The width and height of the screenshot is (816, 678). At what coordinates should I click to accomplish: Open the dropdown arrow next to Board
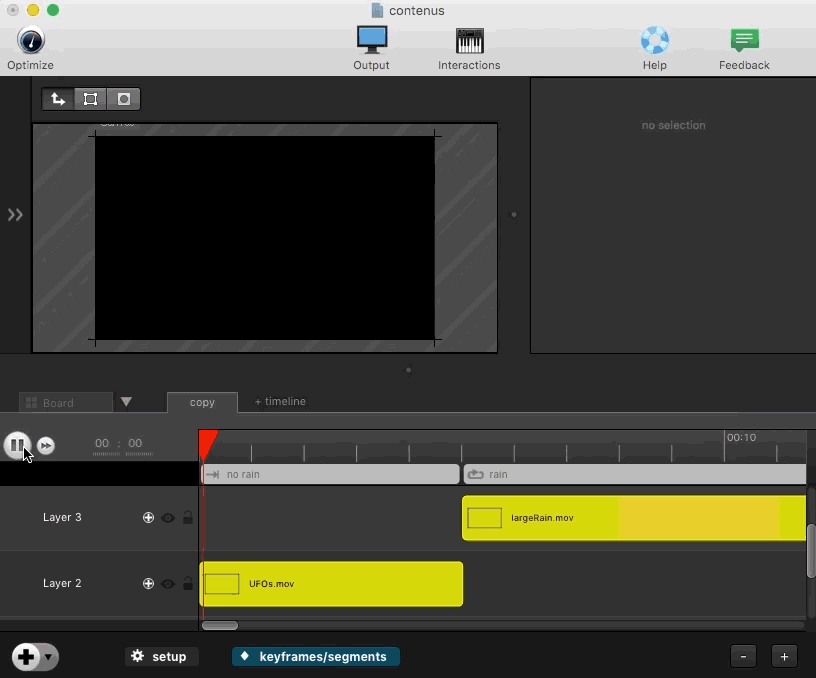pyautogui.click(x=126, y=402)
